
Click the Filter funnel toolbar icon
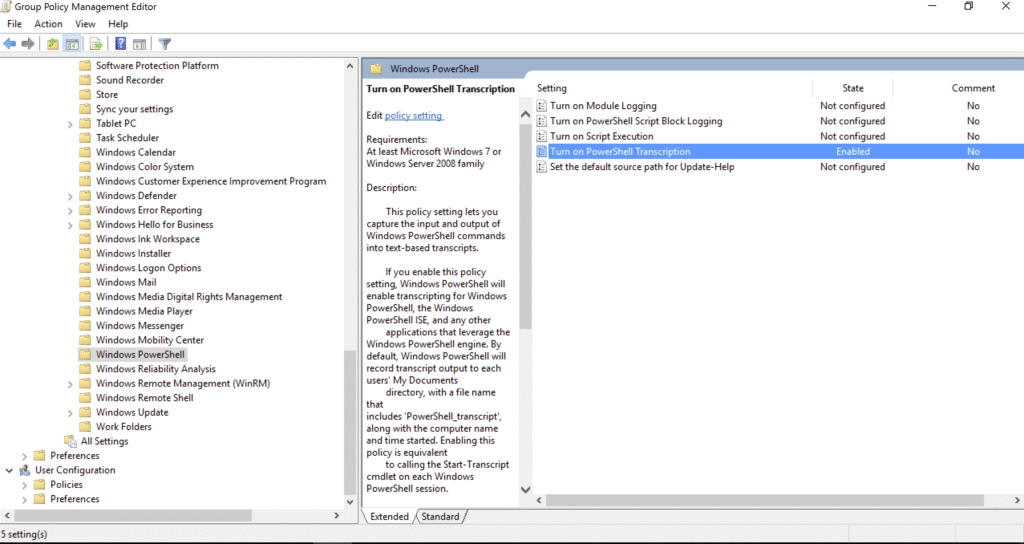tap(165, 44)
